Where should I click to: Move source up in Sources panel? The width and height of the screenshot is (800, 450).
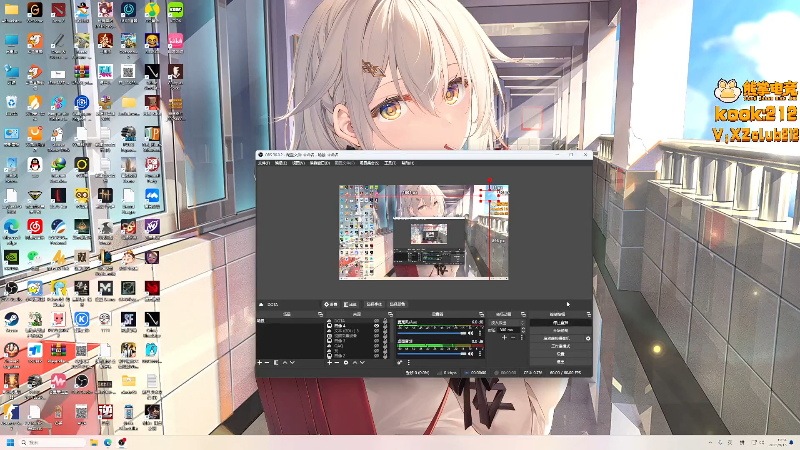(x=355, y=363)
